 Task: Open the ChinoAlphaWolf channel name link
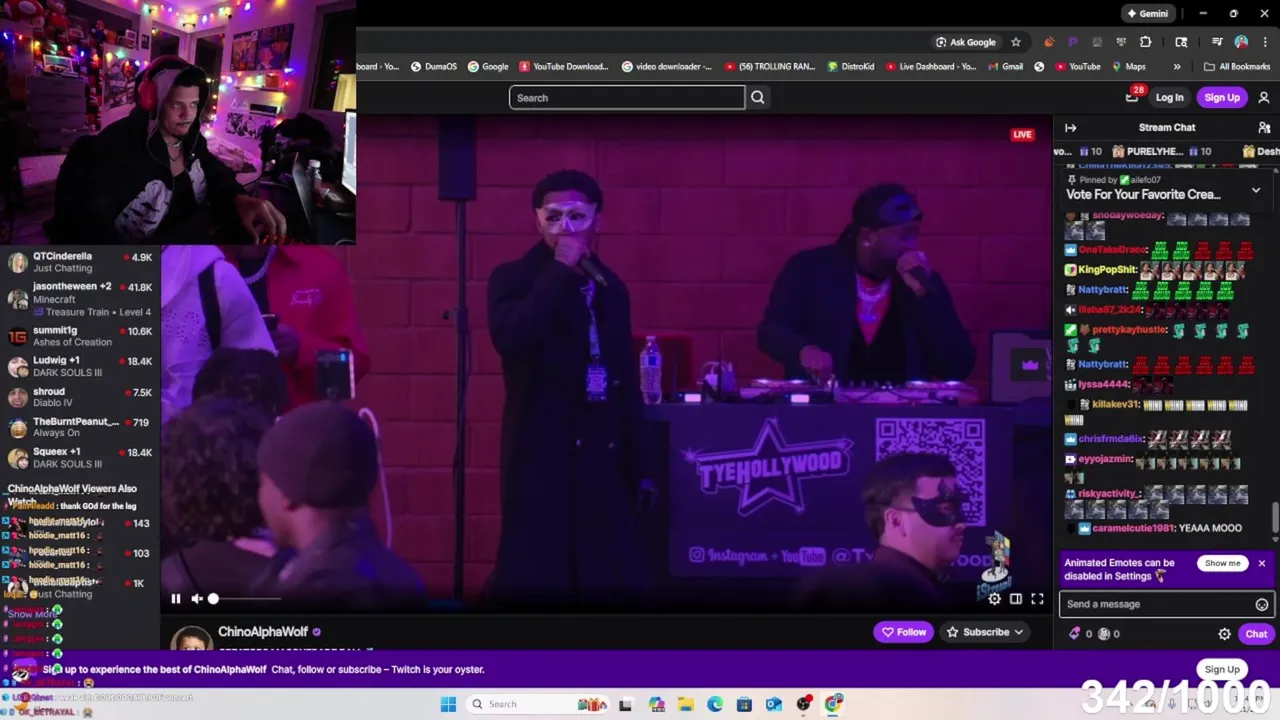coord(263,632)
